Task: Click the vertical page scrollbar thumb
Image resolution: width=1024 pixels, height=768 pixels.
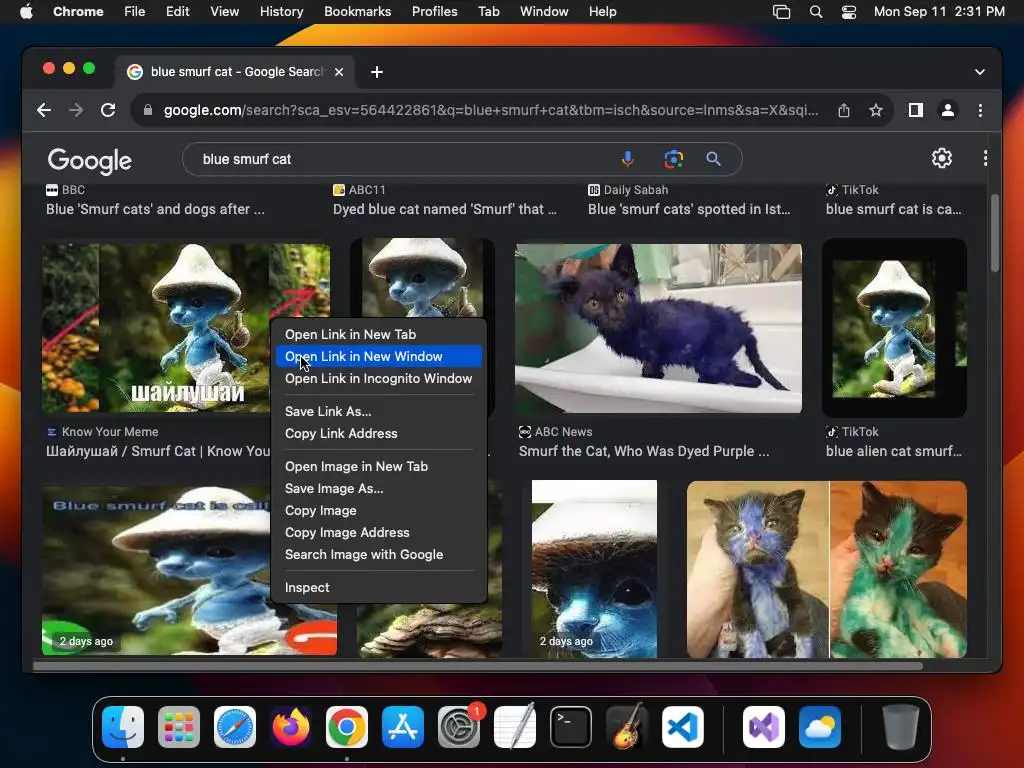Action: 994,232
